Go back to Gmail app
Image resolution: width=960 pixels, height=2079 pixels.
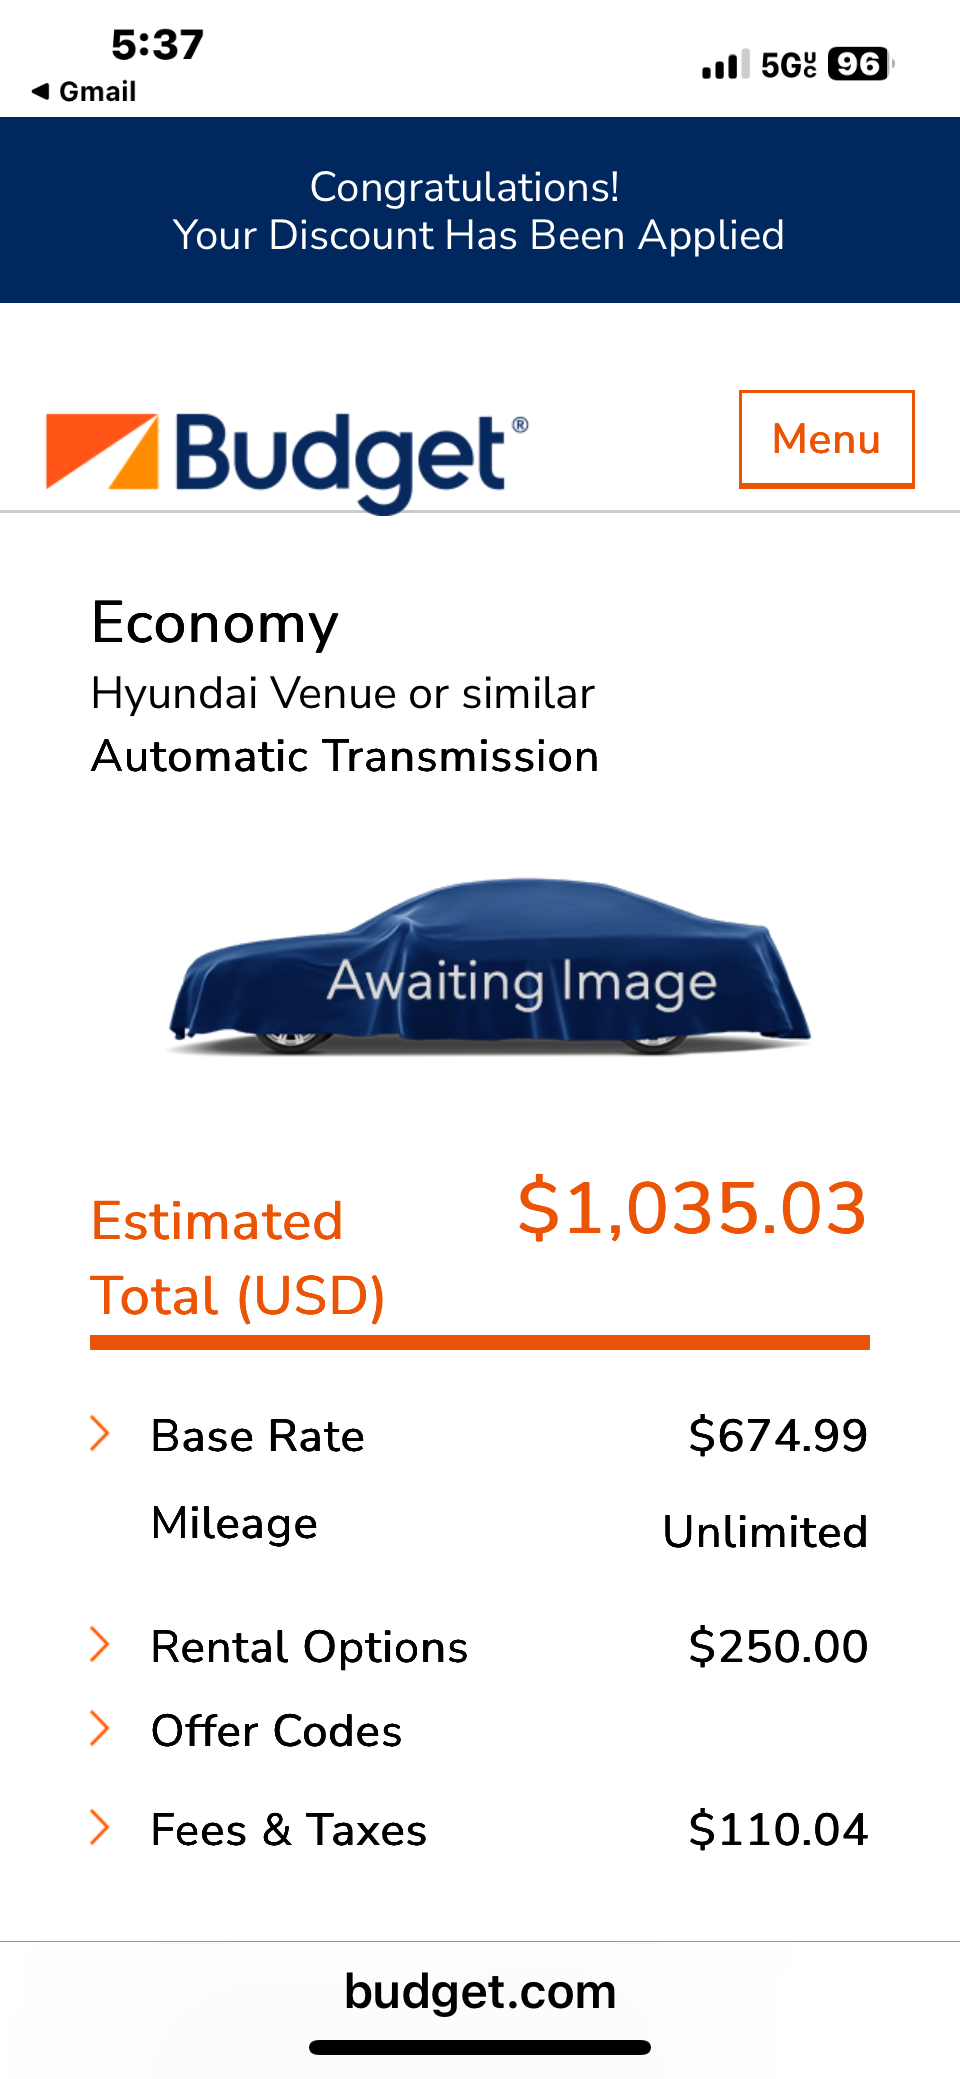click(x=96, y=92)
